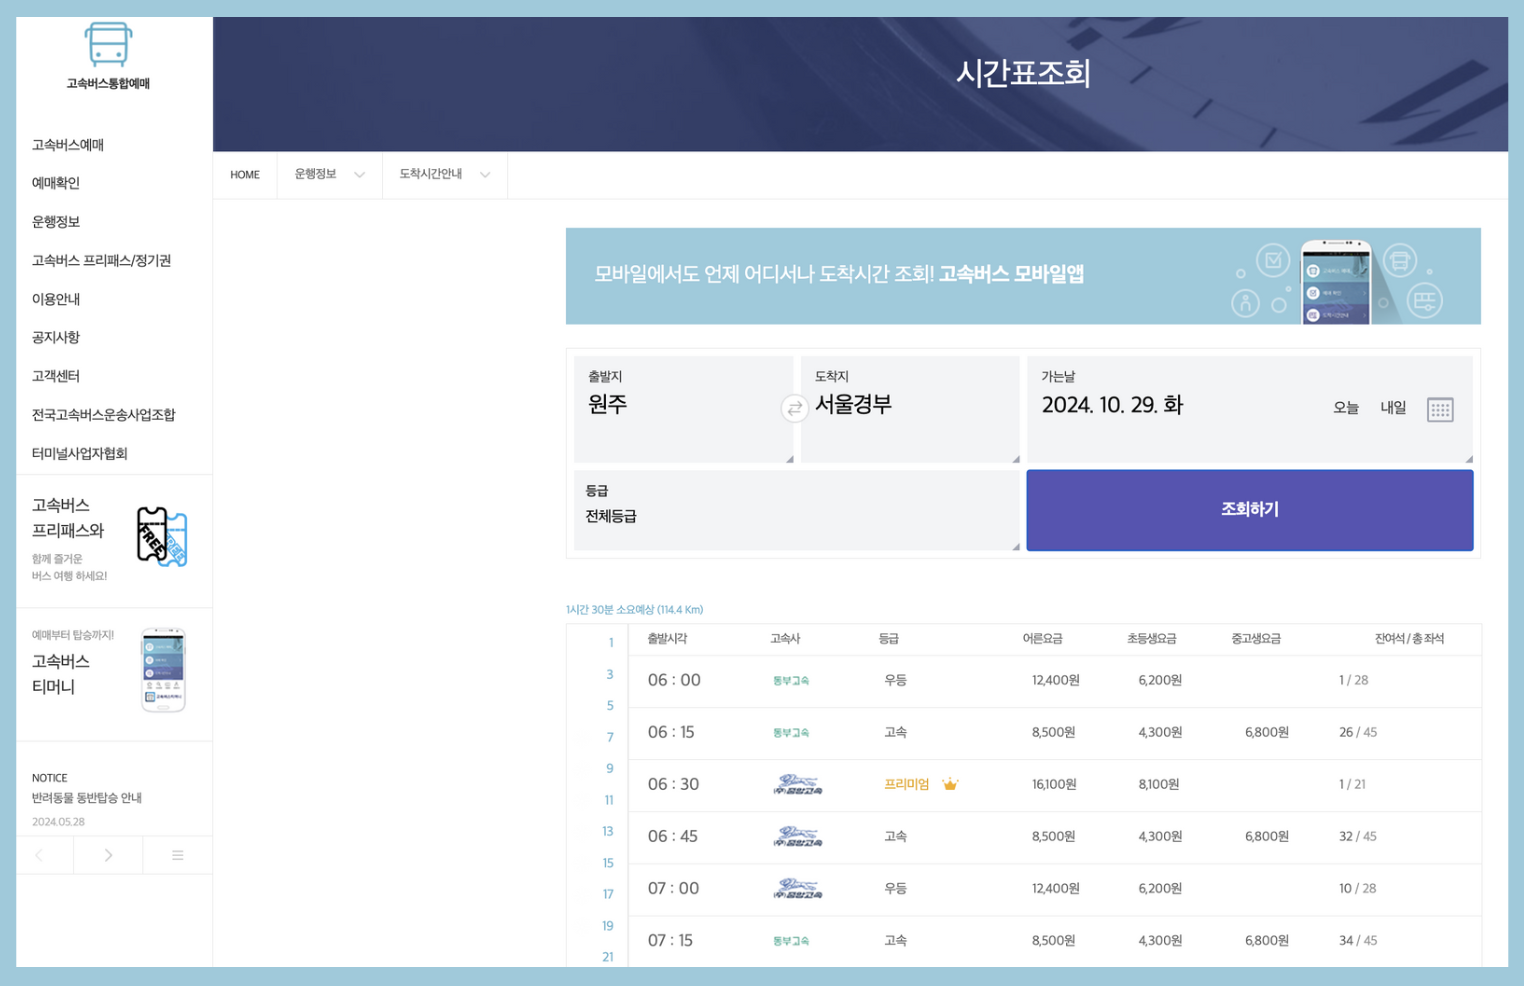Image resolution: width=1524 pixels, height=986 pixels.
Task: Click 동부고속 logo in 07:15 row
Action: click(x=791, y=941)
